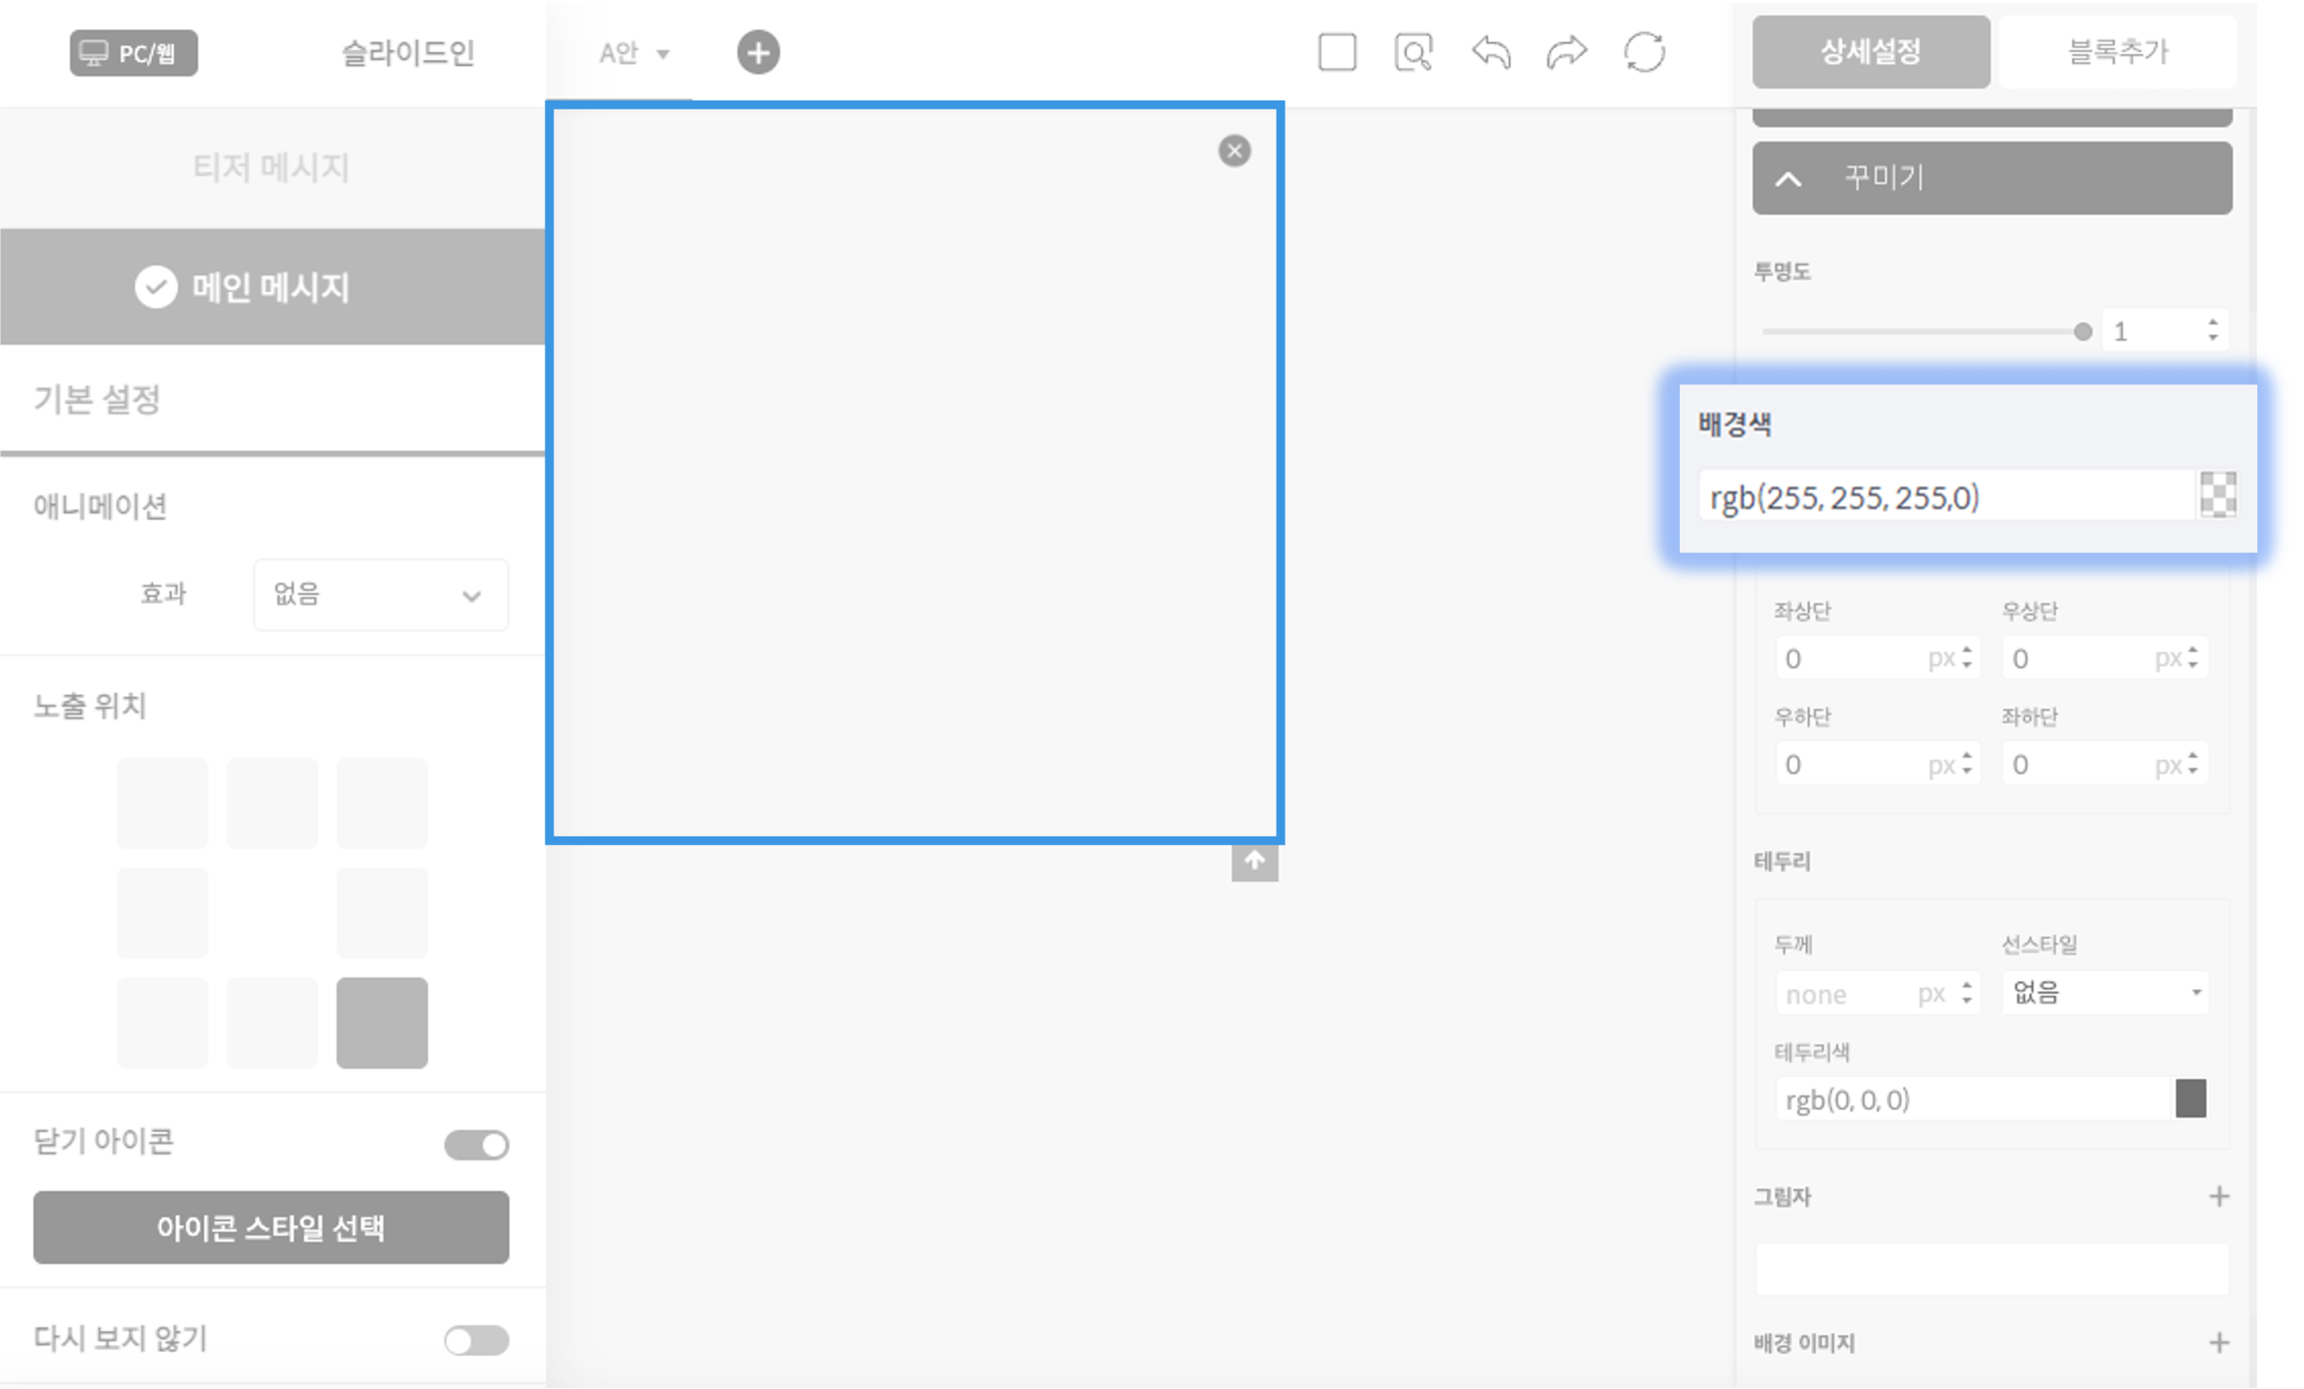Click the empty square frame icon

tap(1337, 52)
